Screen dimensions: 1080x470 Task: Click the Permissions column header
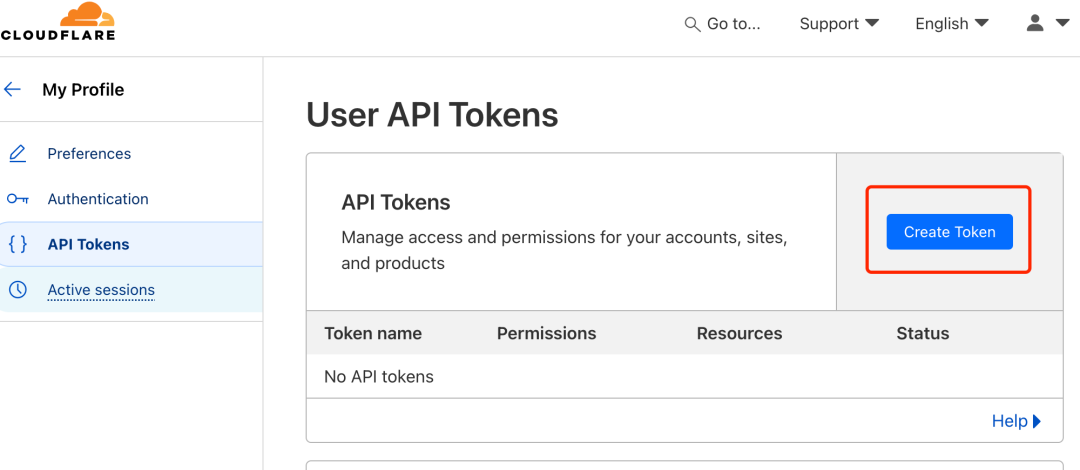(x=546, y=334)
